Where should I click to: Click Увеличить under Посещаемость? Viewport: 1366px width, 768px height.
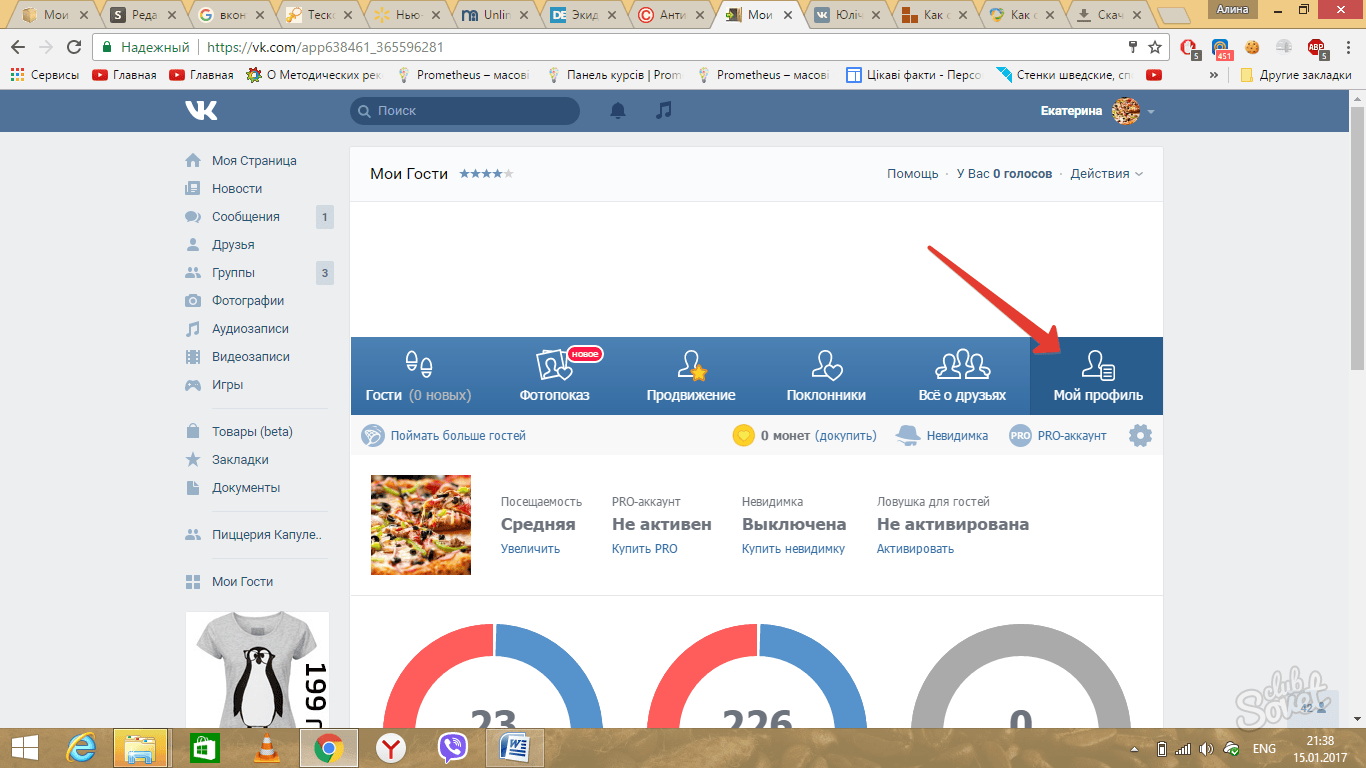pos(530,549)
